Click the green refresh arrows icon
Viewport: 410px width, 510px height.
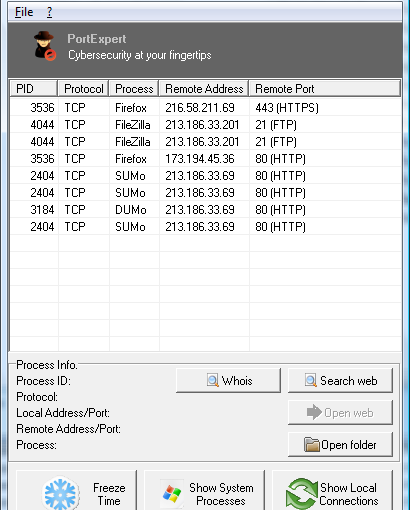301,494
